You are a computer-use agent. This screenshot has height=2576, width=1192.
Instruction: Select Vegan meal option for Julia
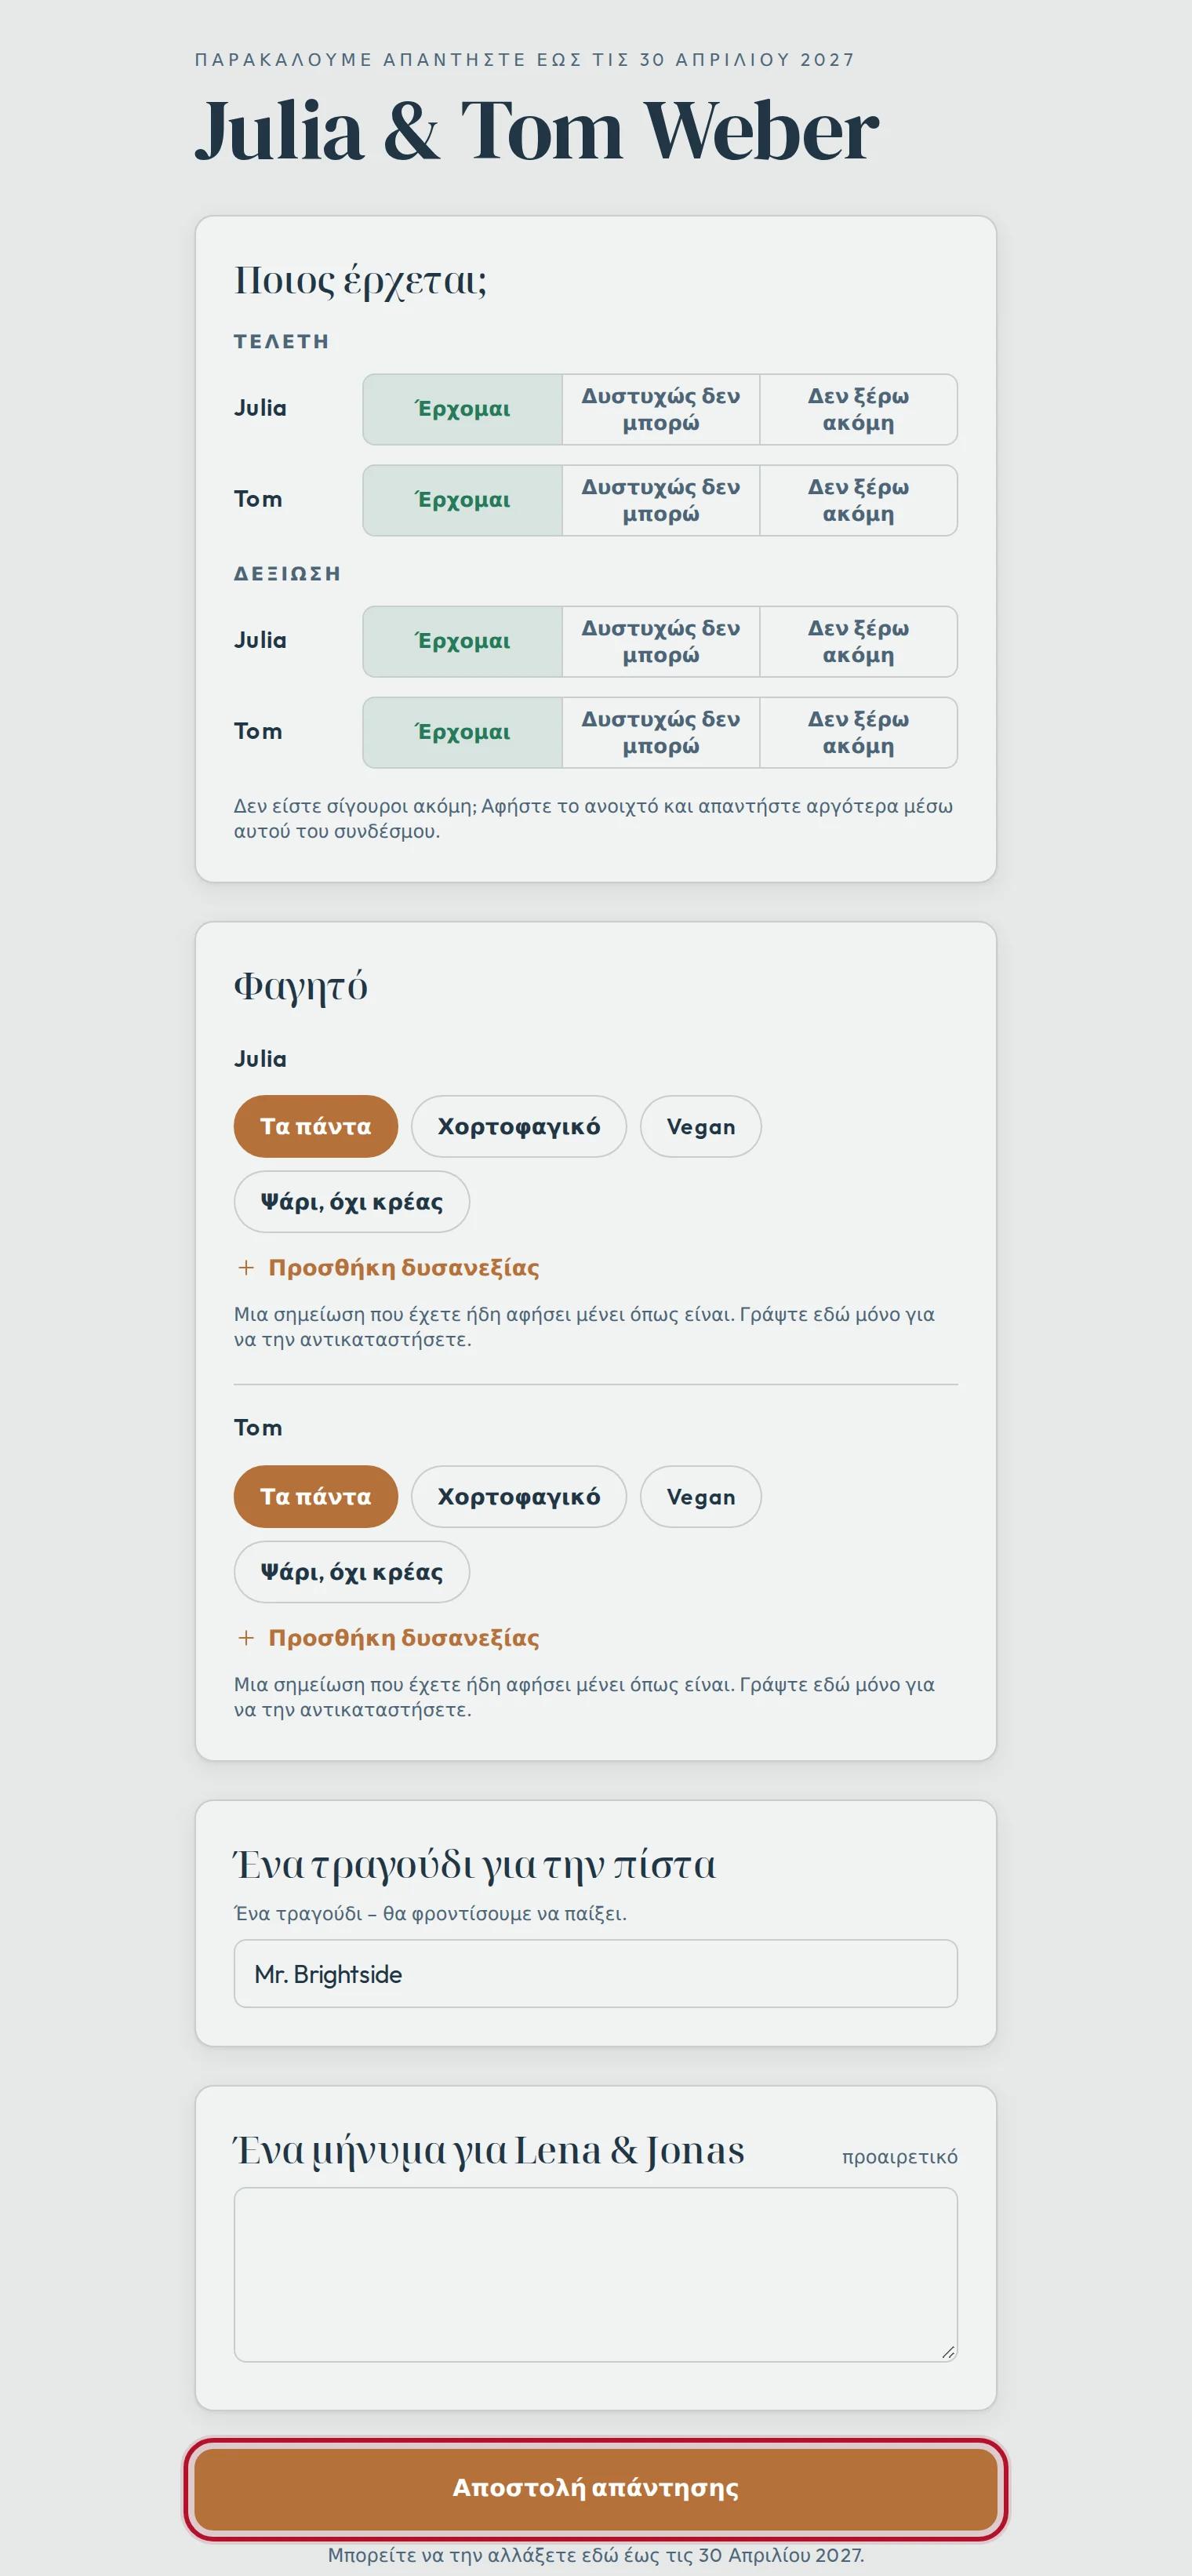pyautogui.click(x=701, y=1126)
